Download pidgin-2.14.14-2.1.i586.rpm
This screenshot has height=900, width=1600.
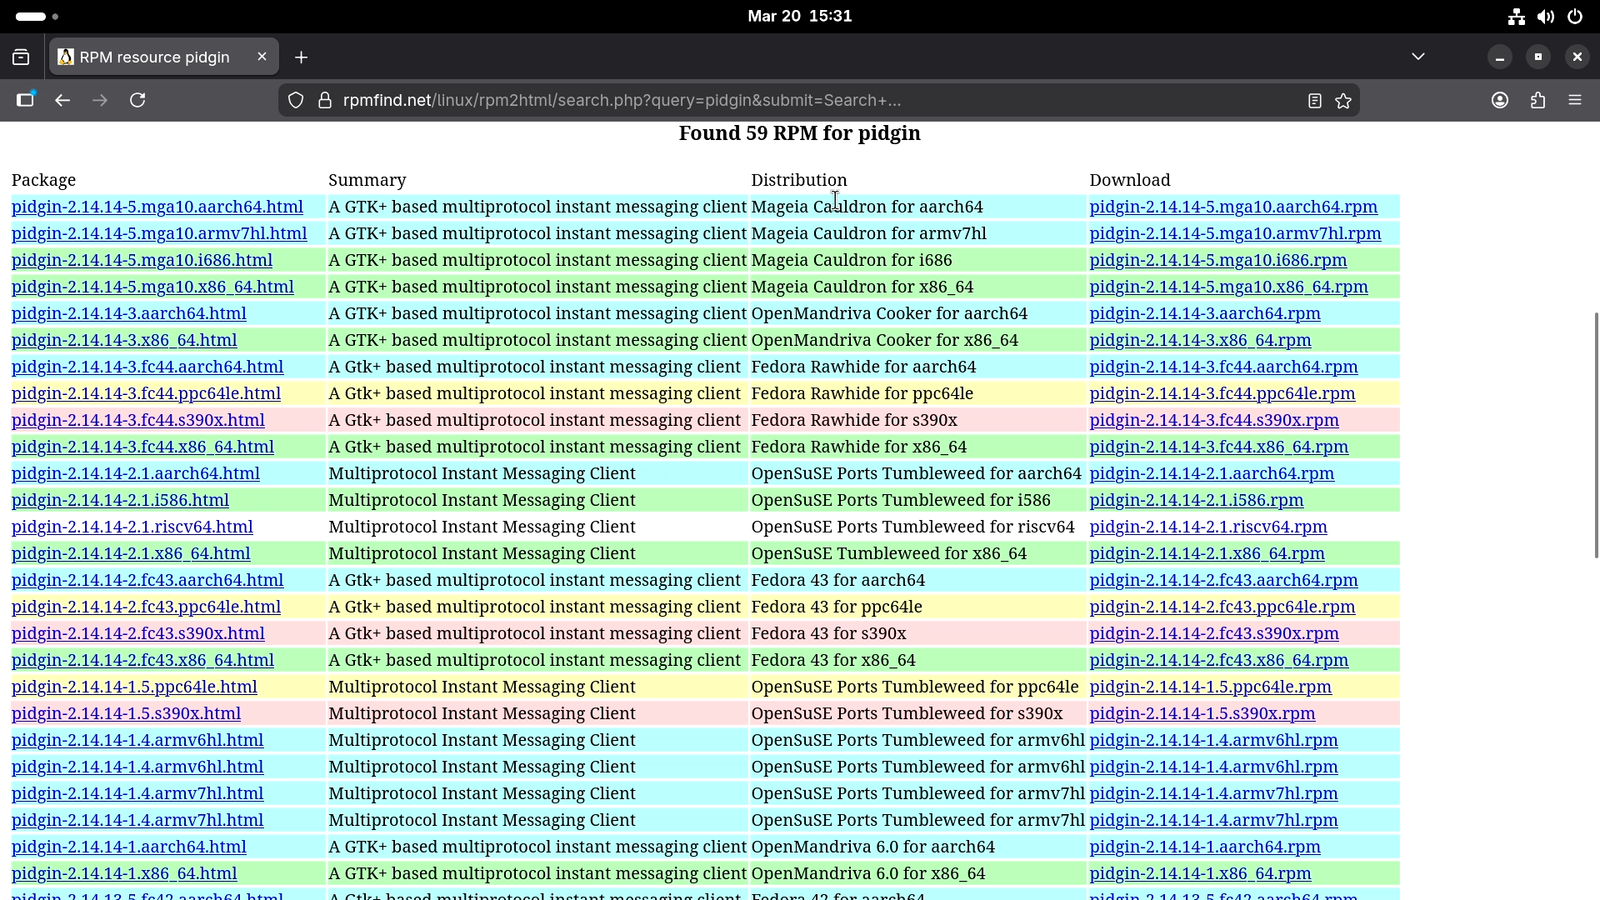click(1196, 500)
